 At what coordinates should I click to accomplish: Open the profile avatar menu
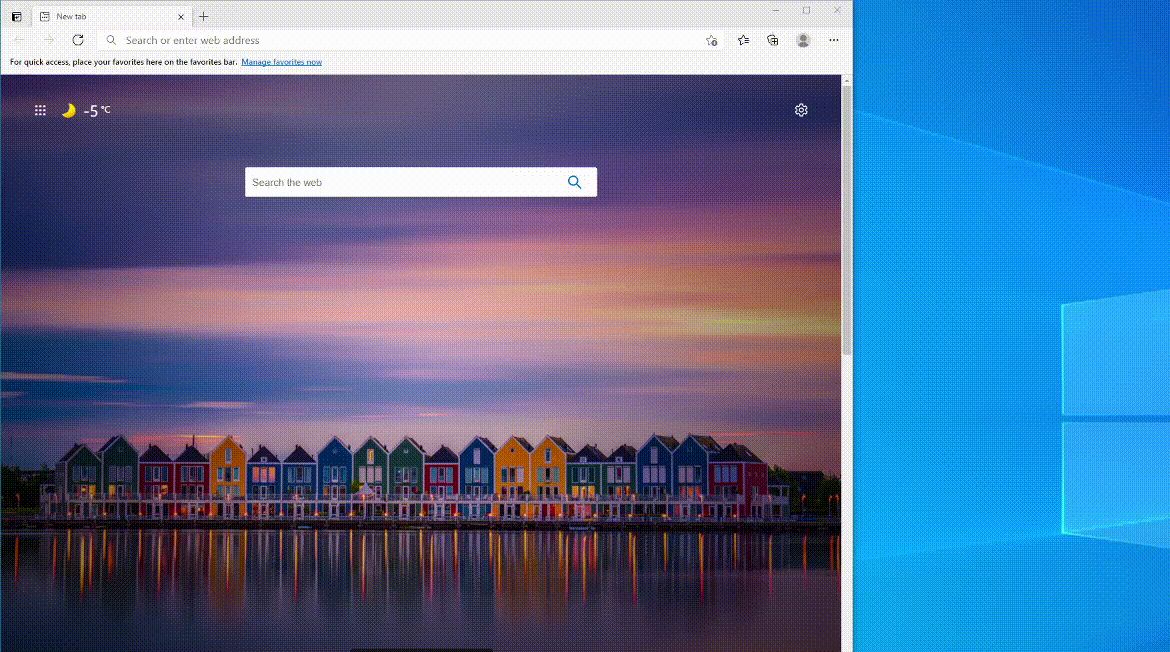pos(803,40)
